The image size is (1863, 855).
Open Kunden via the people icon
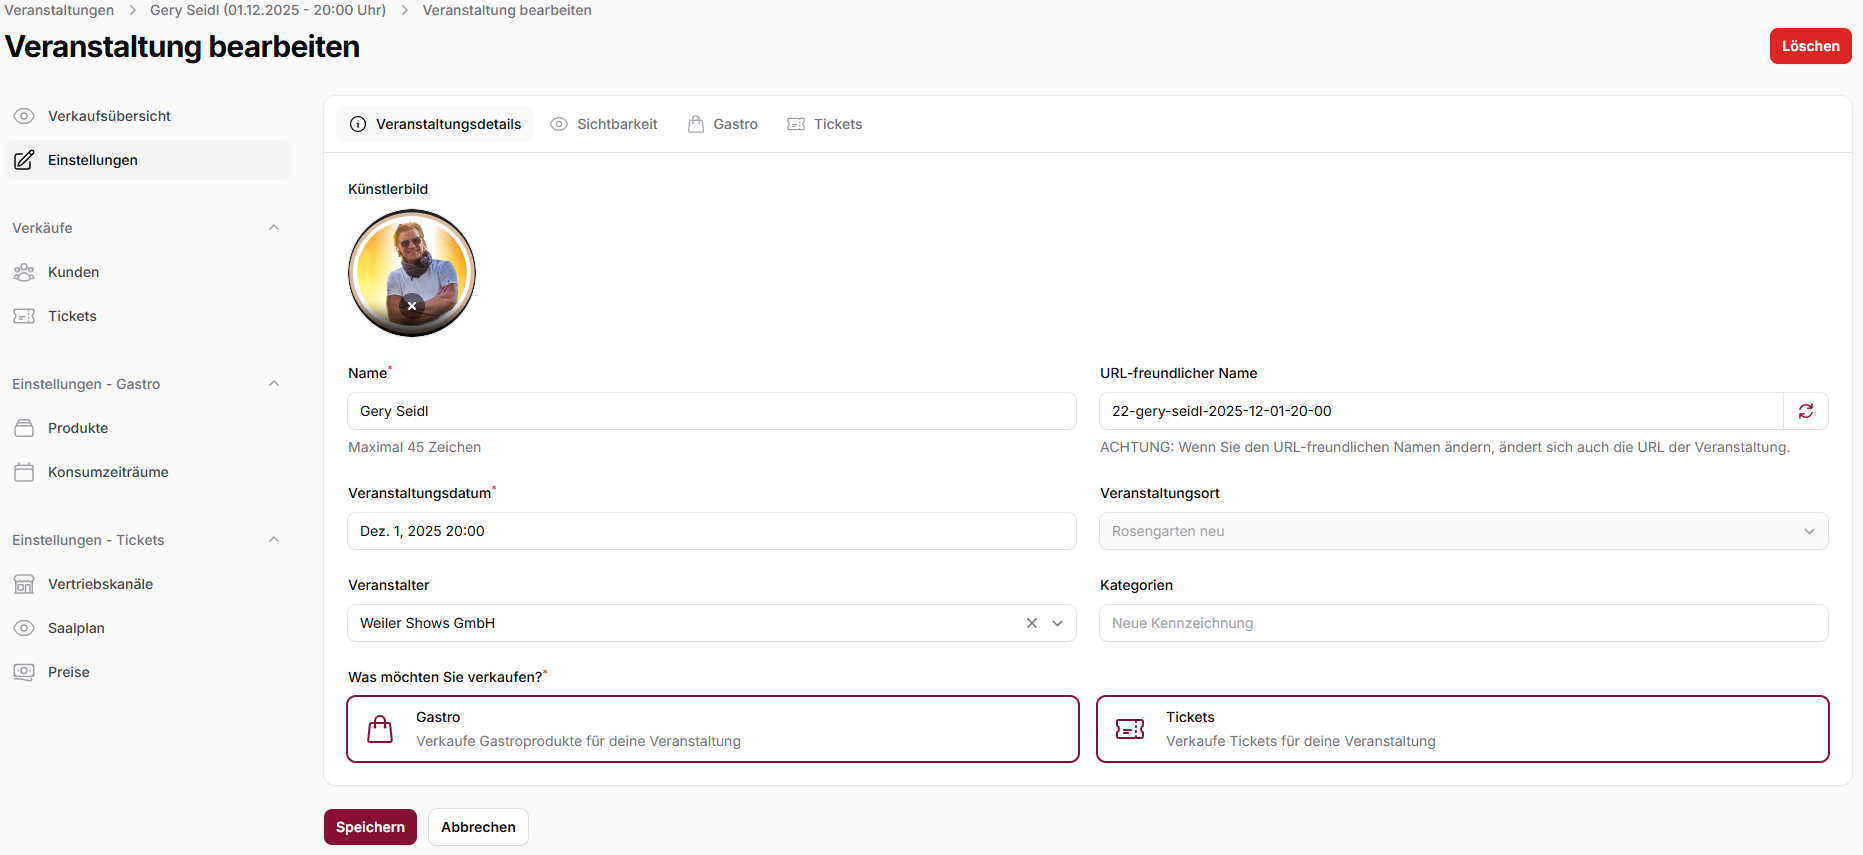24,272
